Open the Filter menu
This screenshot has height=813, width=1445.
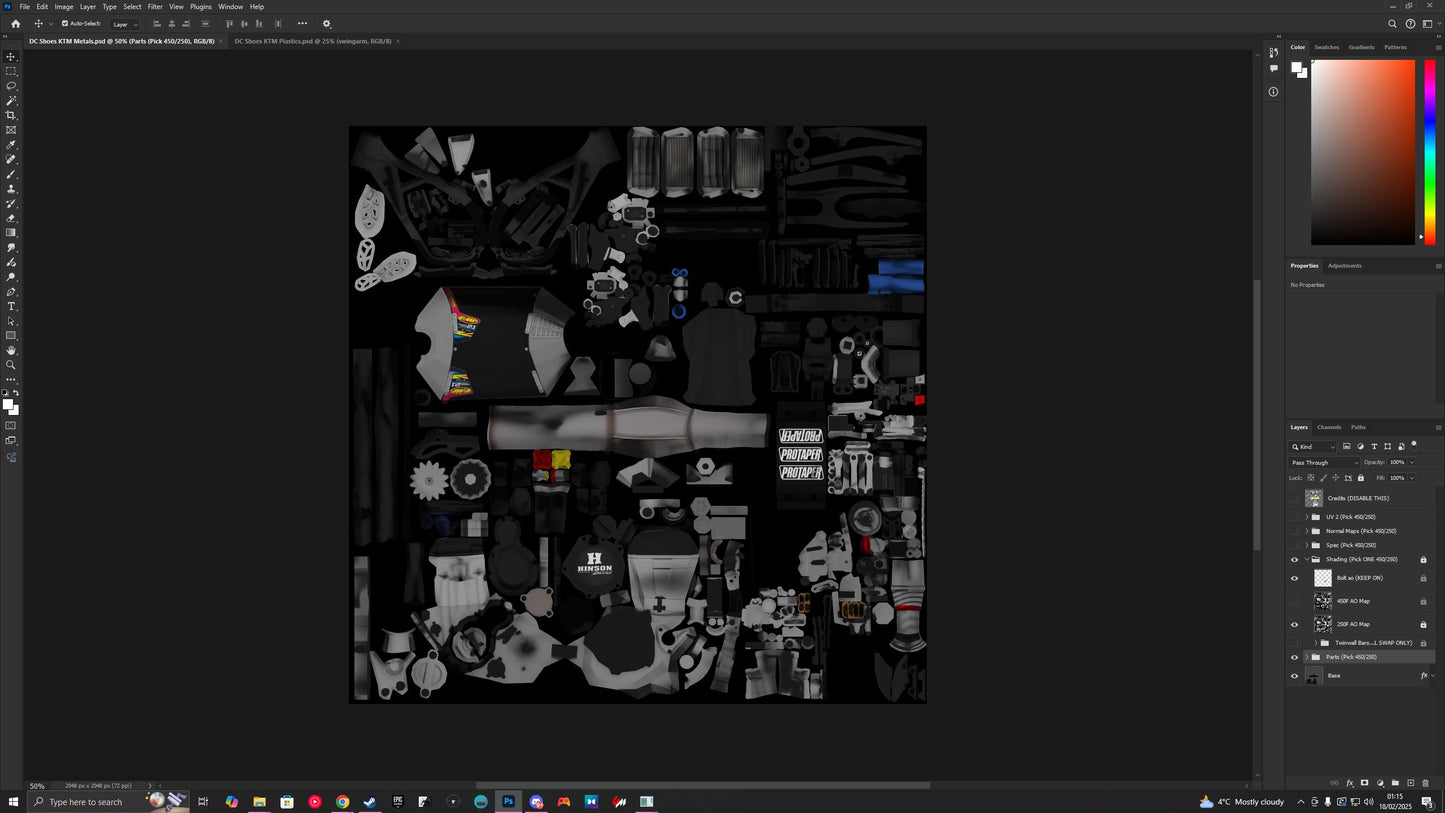pos(155,7)
